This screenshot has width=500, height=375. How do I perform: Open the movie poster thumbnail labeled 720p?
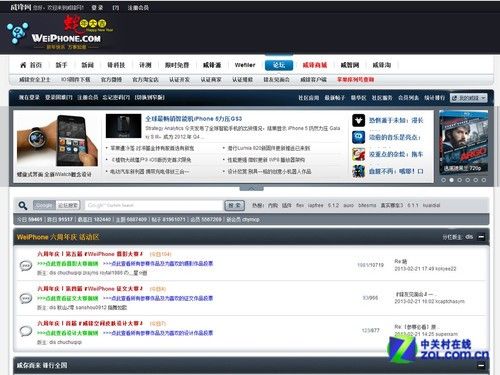point(463,142)
